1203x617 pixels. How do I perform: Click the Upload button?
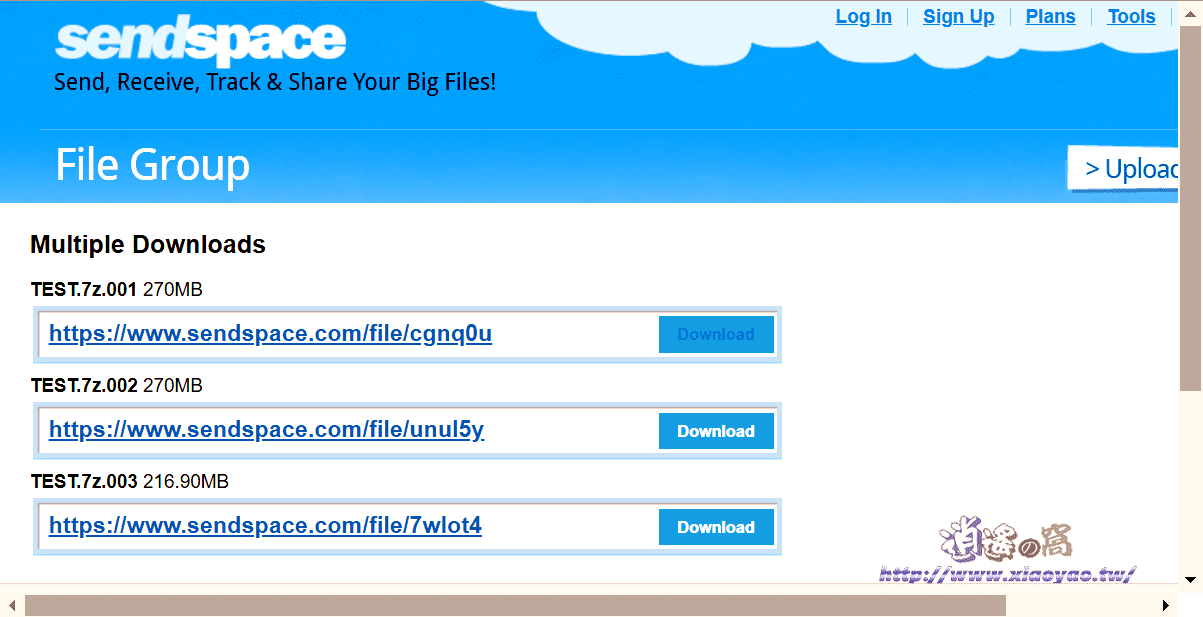[1123, 169]
